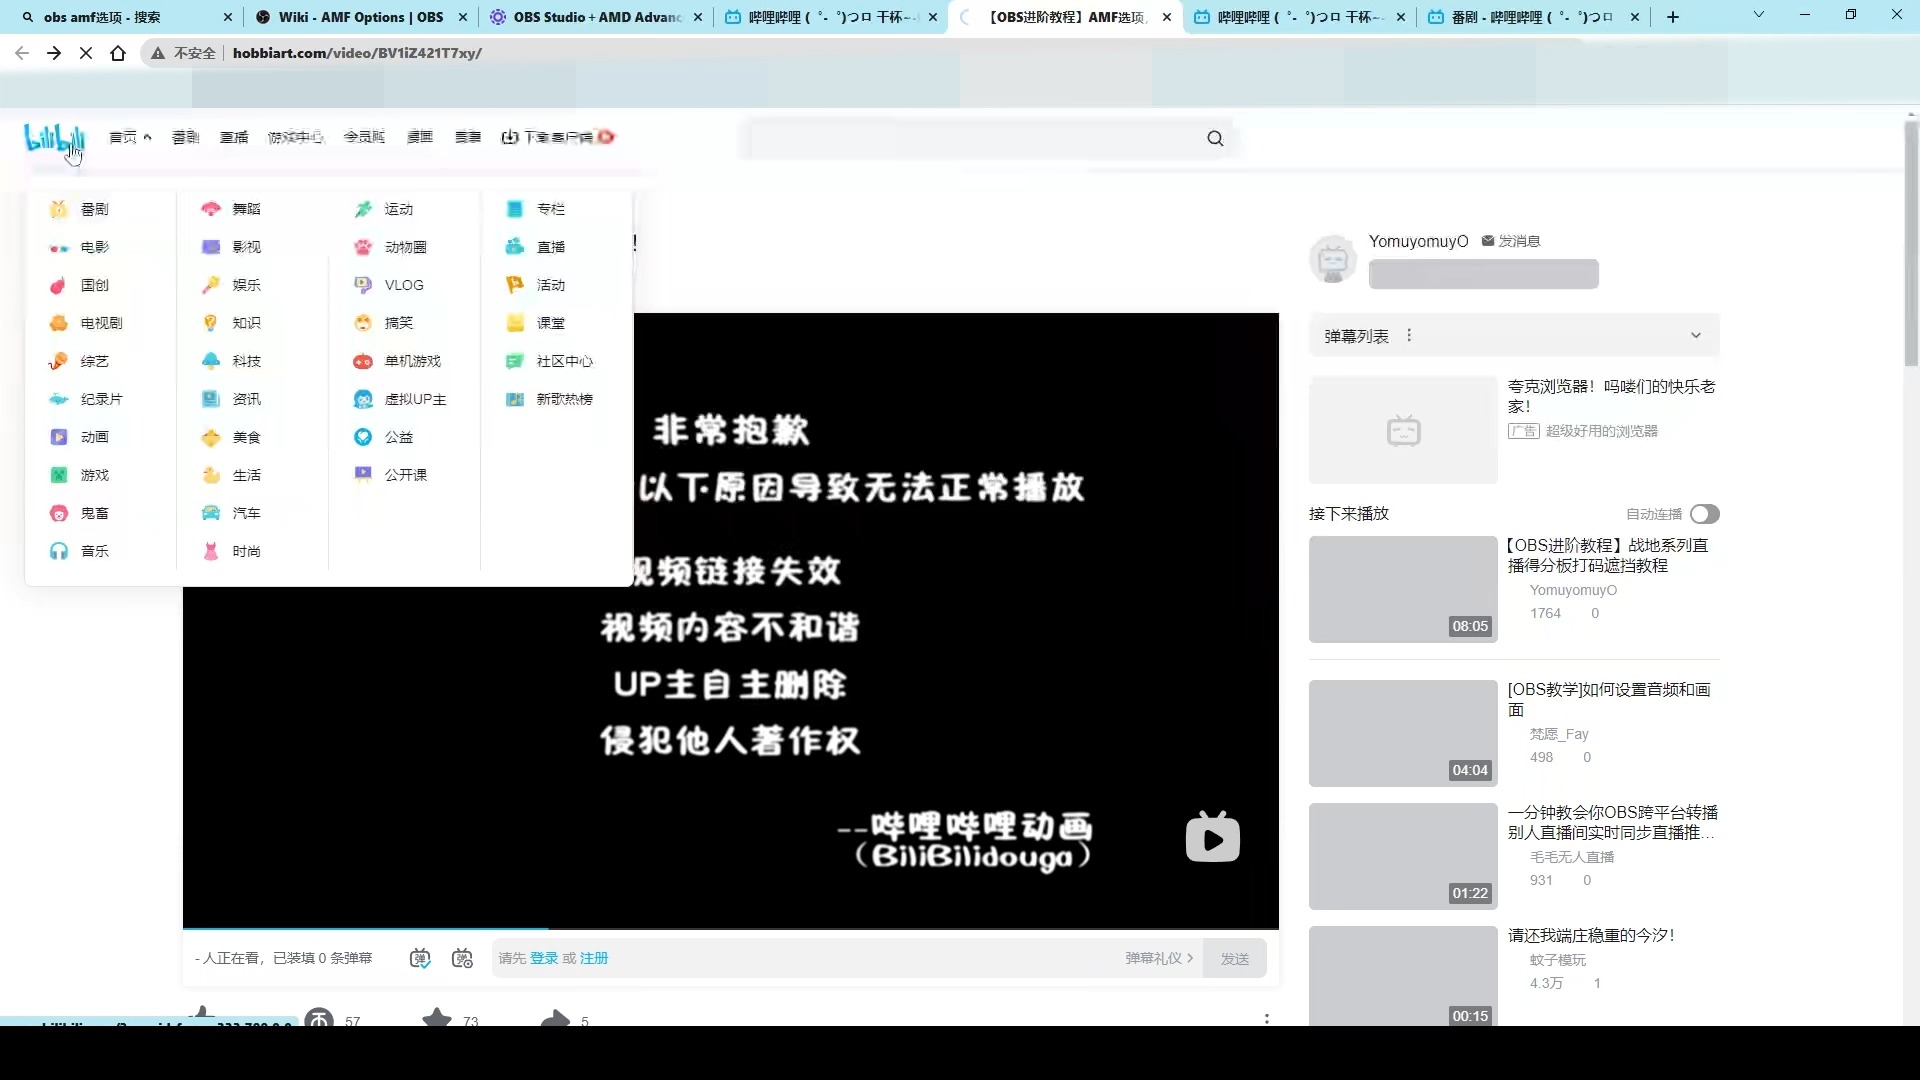Open the 01:22 OBS跨平台转播 thumbnail
The height and width of the screenshot is (1080, 1920).
coord(1403,856)
